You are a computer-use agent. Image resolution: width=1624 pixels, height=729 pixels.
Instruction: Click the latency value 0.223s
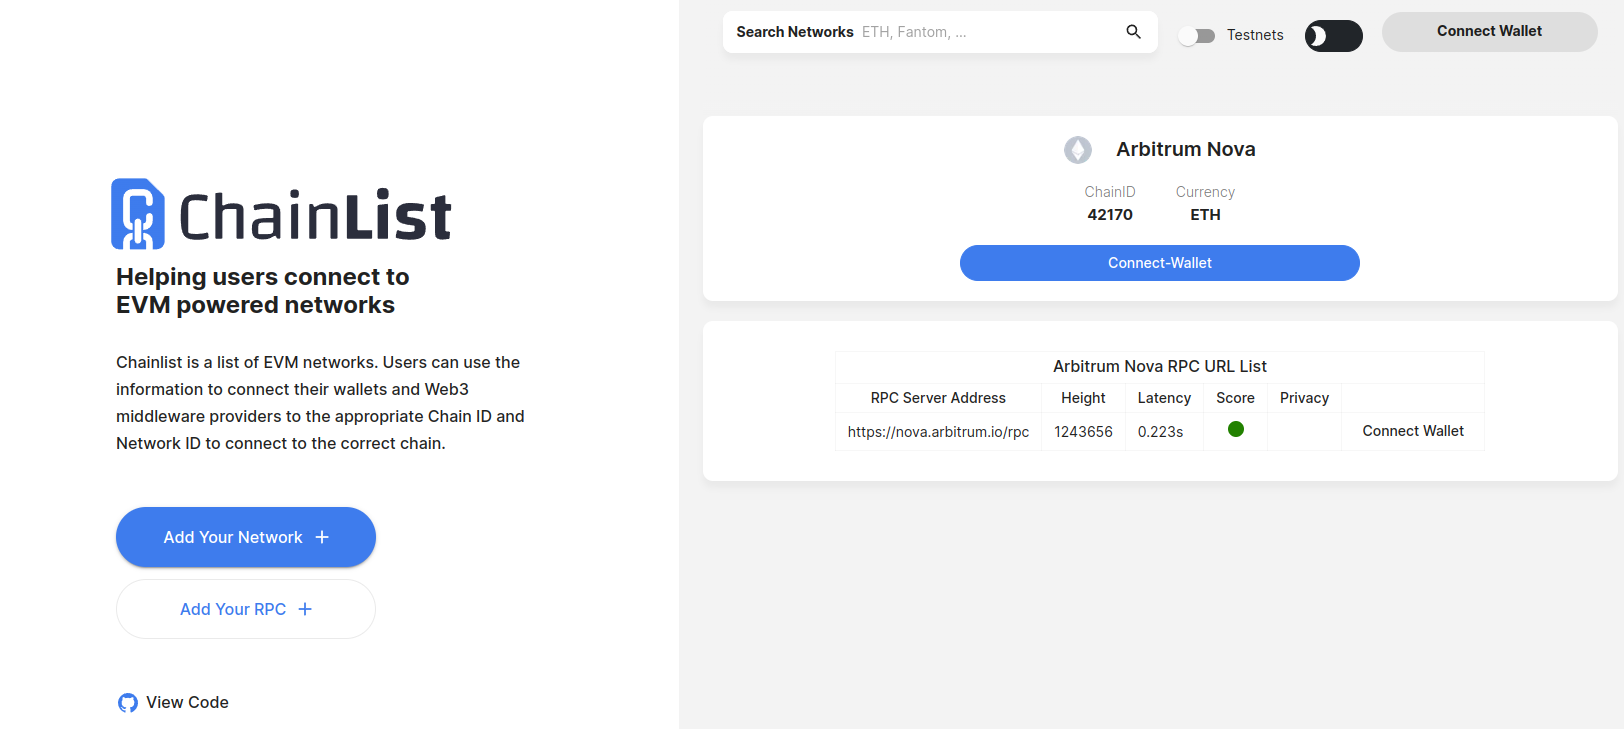pos(1160,432)
